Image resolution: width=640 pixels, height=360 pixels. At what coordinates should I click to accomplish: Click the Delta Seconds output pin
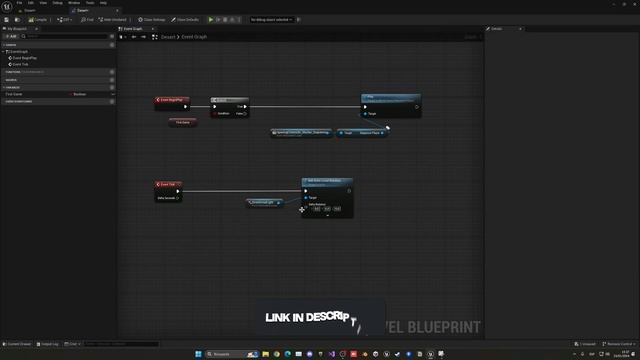[178, 198]
